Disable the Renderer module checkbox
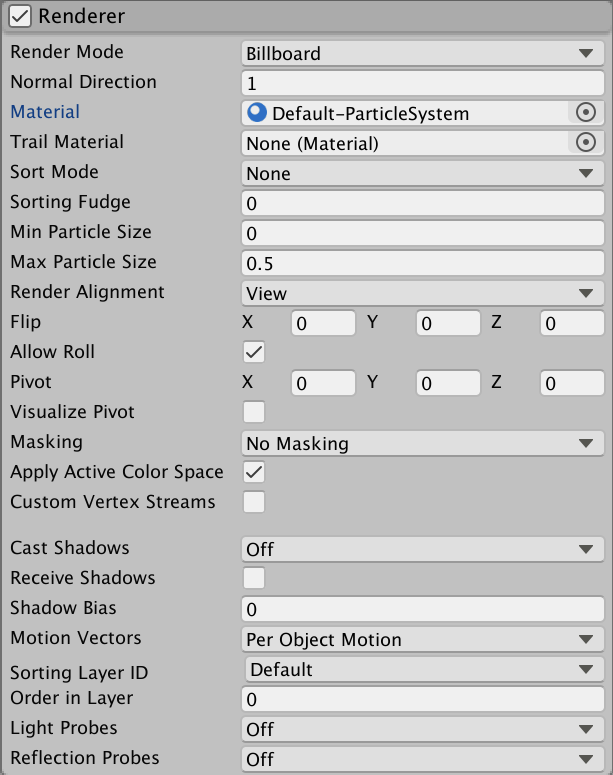Image resolution: width=613 pixels, height=775 pixels. pyautogui.click(x=20, y=17)
